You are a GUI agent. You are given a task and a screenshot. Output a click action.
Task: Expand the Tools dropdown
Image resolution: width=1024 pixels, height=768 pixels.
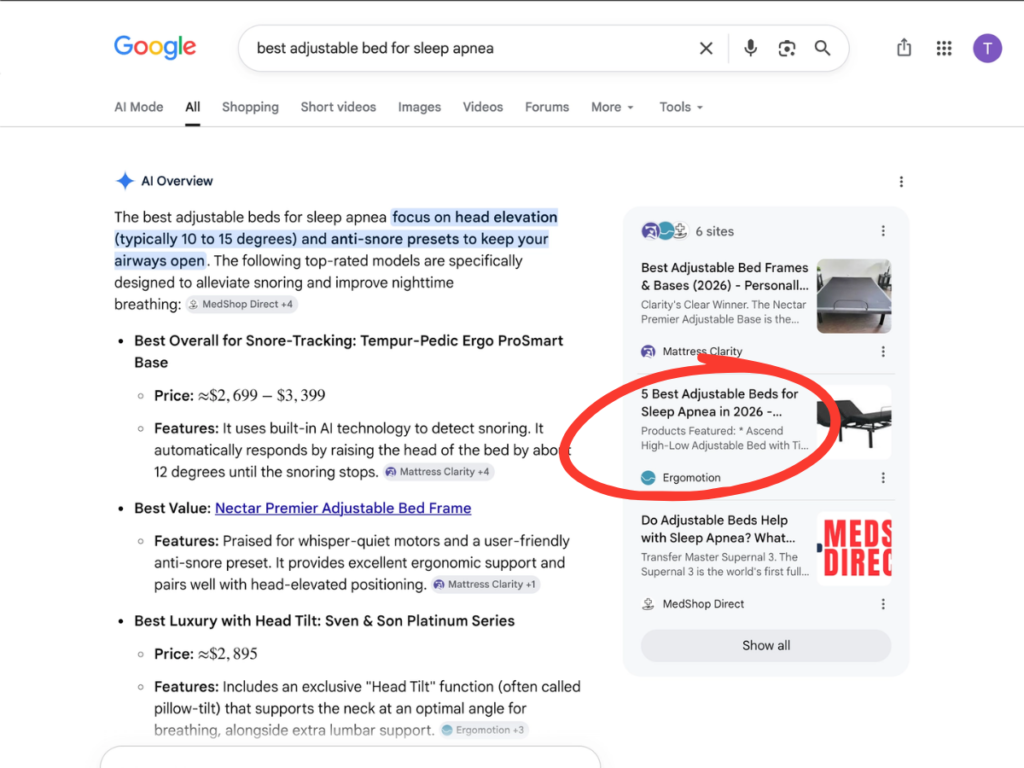(680, 107)
